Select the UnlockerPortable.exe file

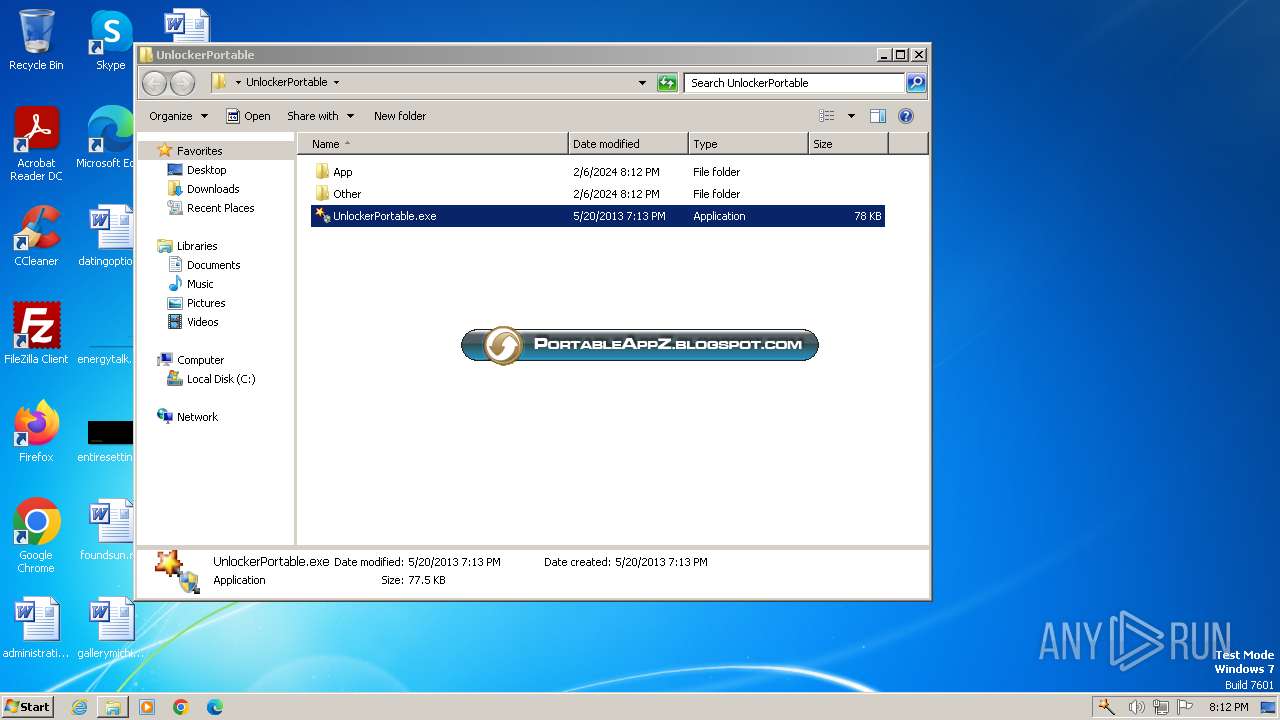pyautogui.click(x=598, y=216)
